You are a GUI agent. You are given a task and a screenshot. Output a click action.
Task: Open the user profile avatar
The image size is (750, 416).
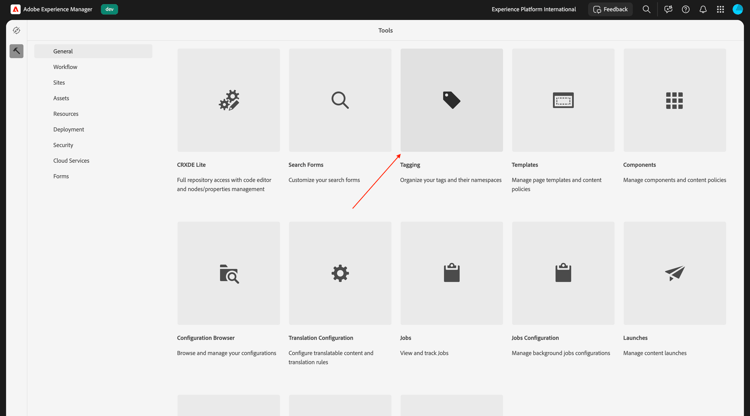tap(738, 9)
